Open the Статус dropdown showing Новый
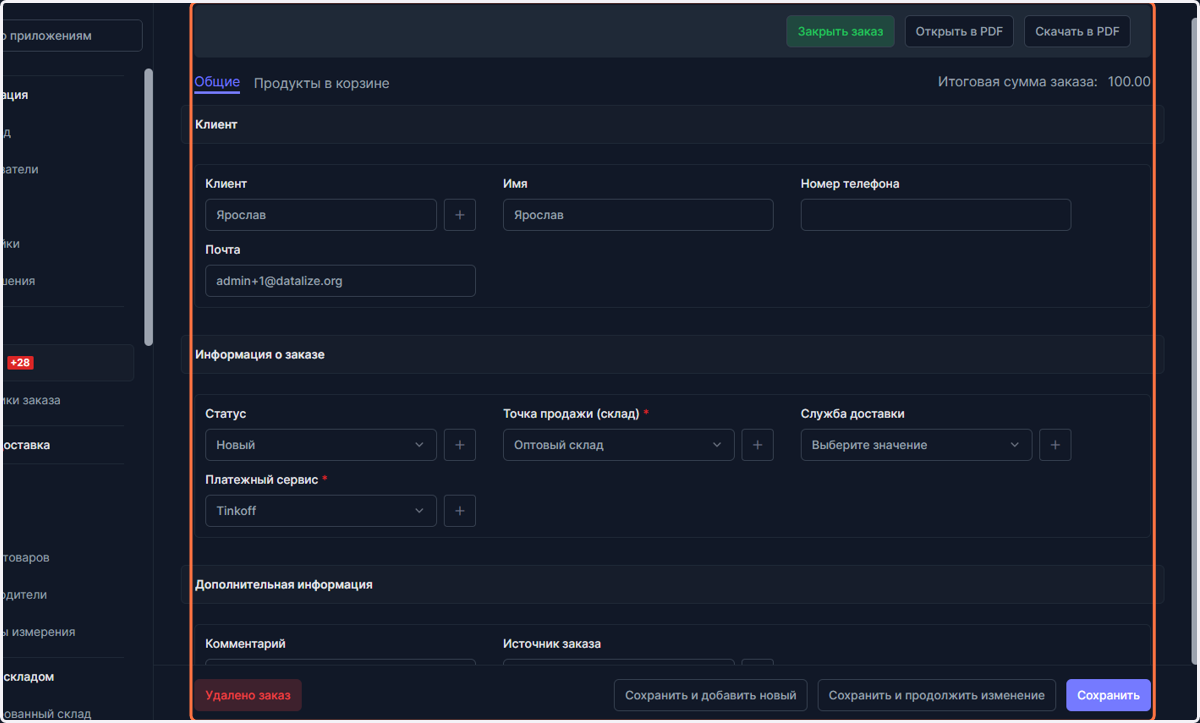The width and height of the screenshot is (1200, 723). tap(321, 445)
